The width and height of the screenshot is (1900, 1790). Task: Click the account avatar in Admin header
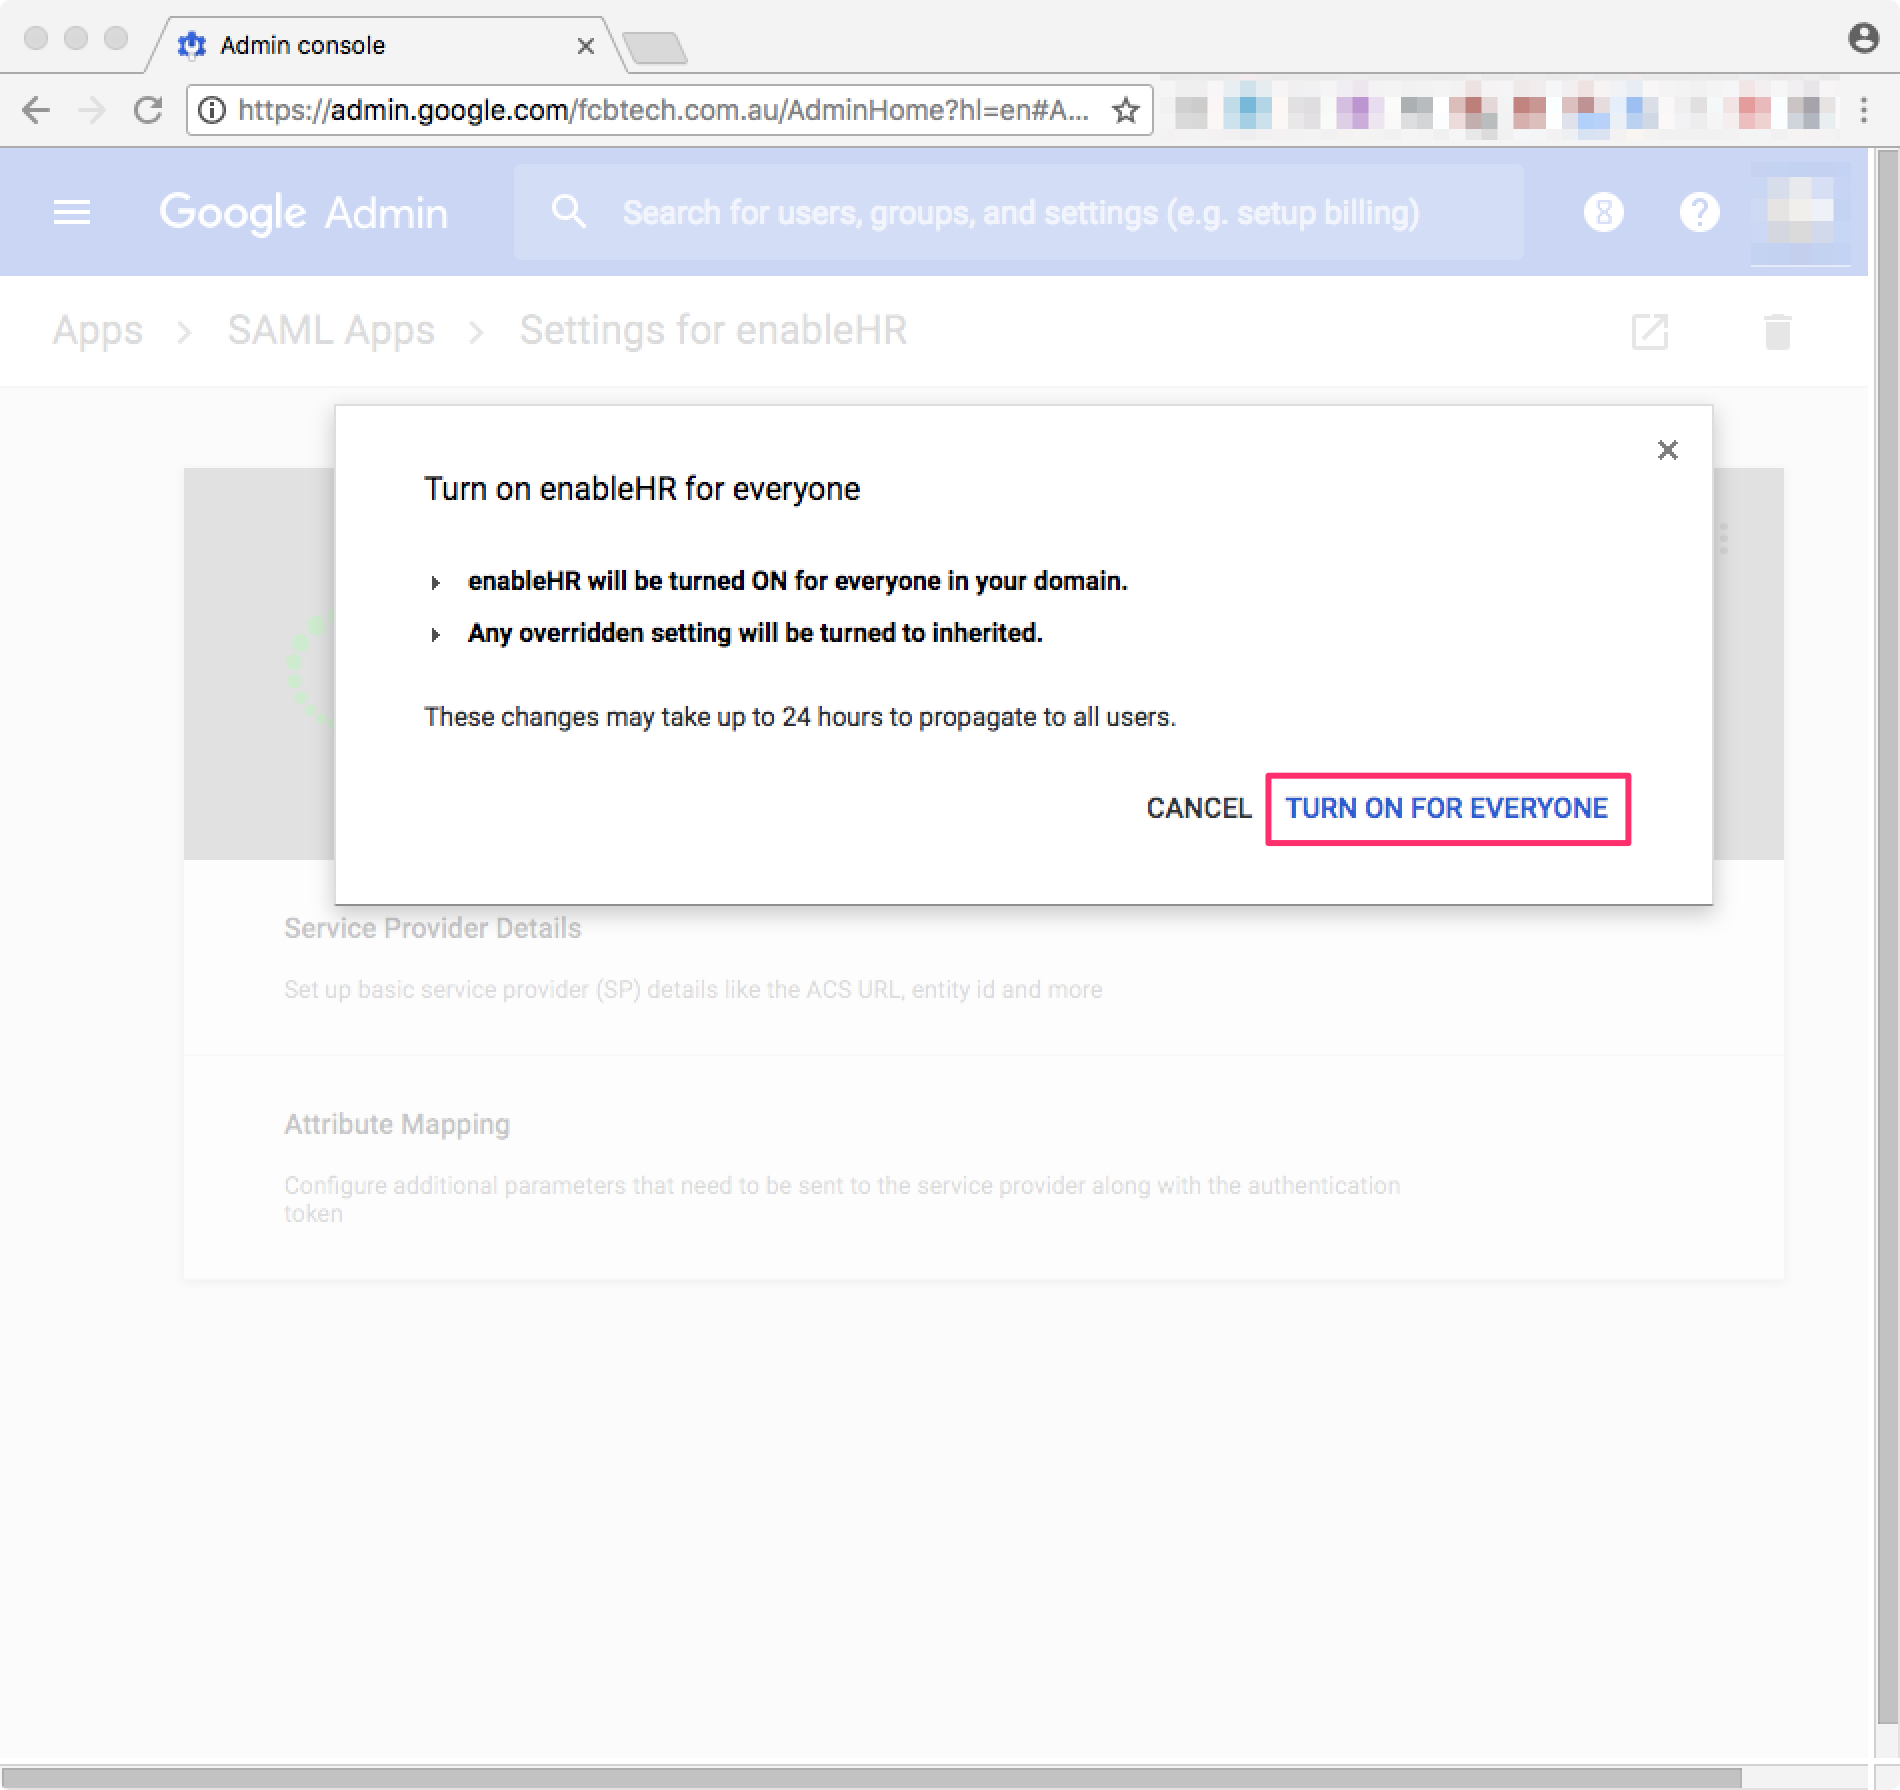pos(1800,212)
